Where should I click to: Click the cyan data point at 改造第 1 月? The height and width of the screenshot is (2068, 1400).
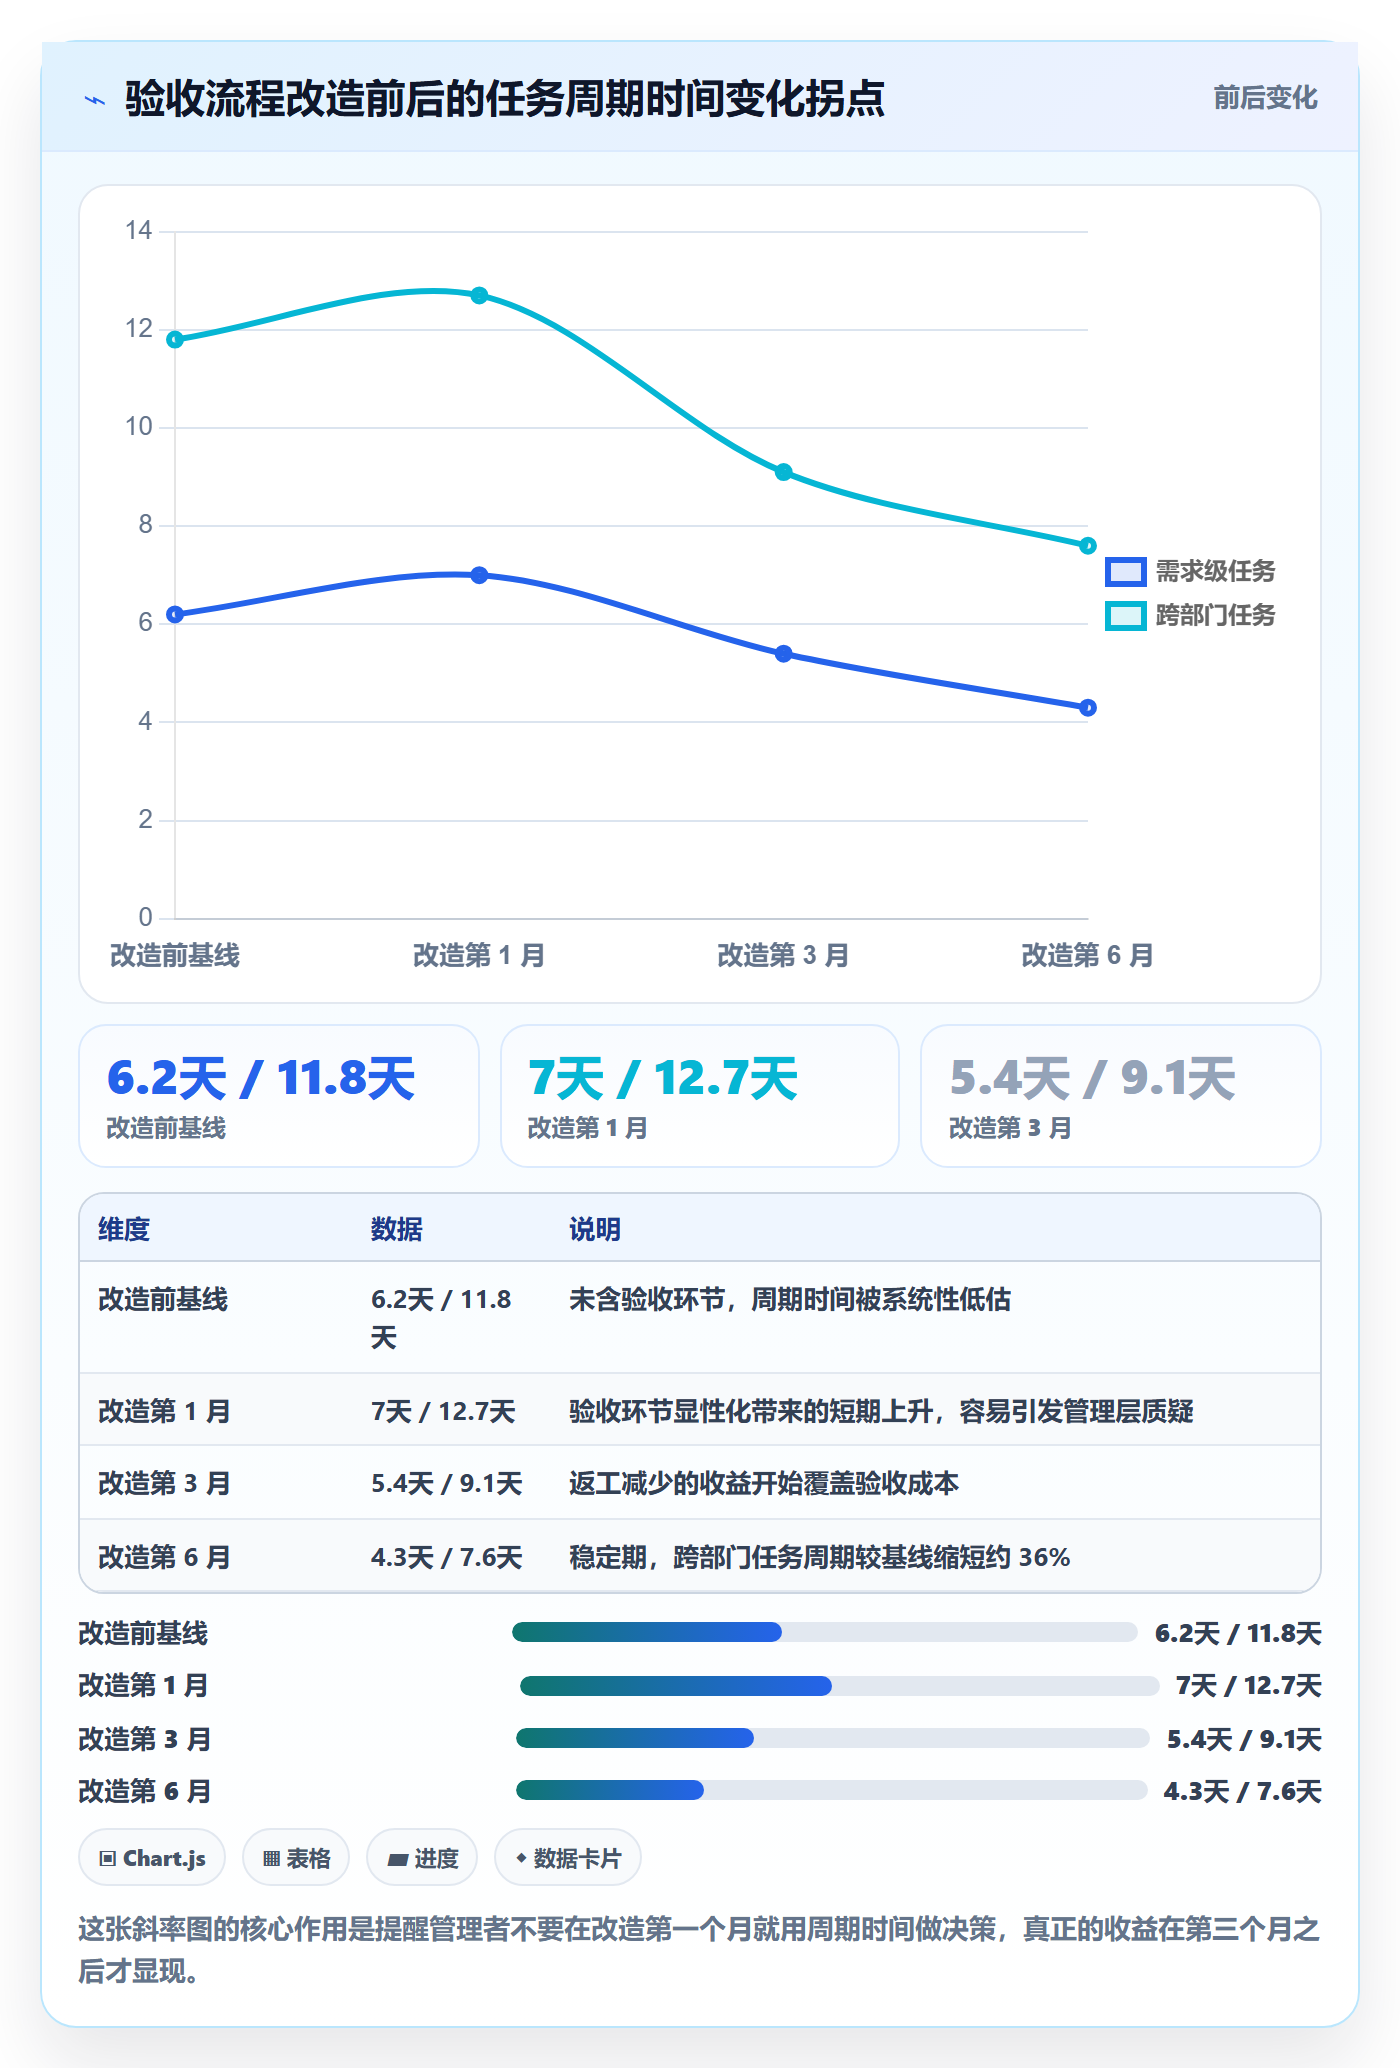[x=479, y=295]
